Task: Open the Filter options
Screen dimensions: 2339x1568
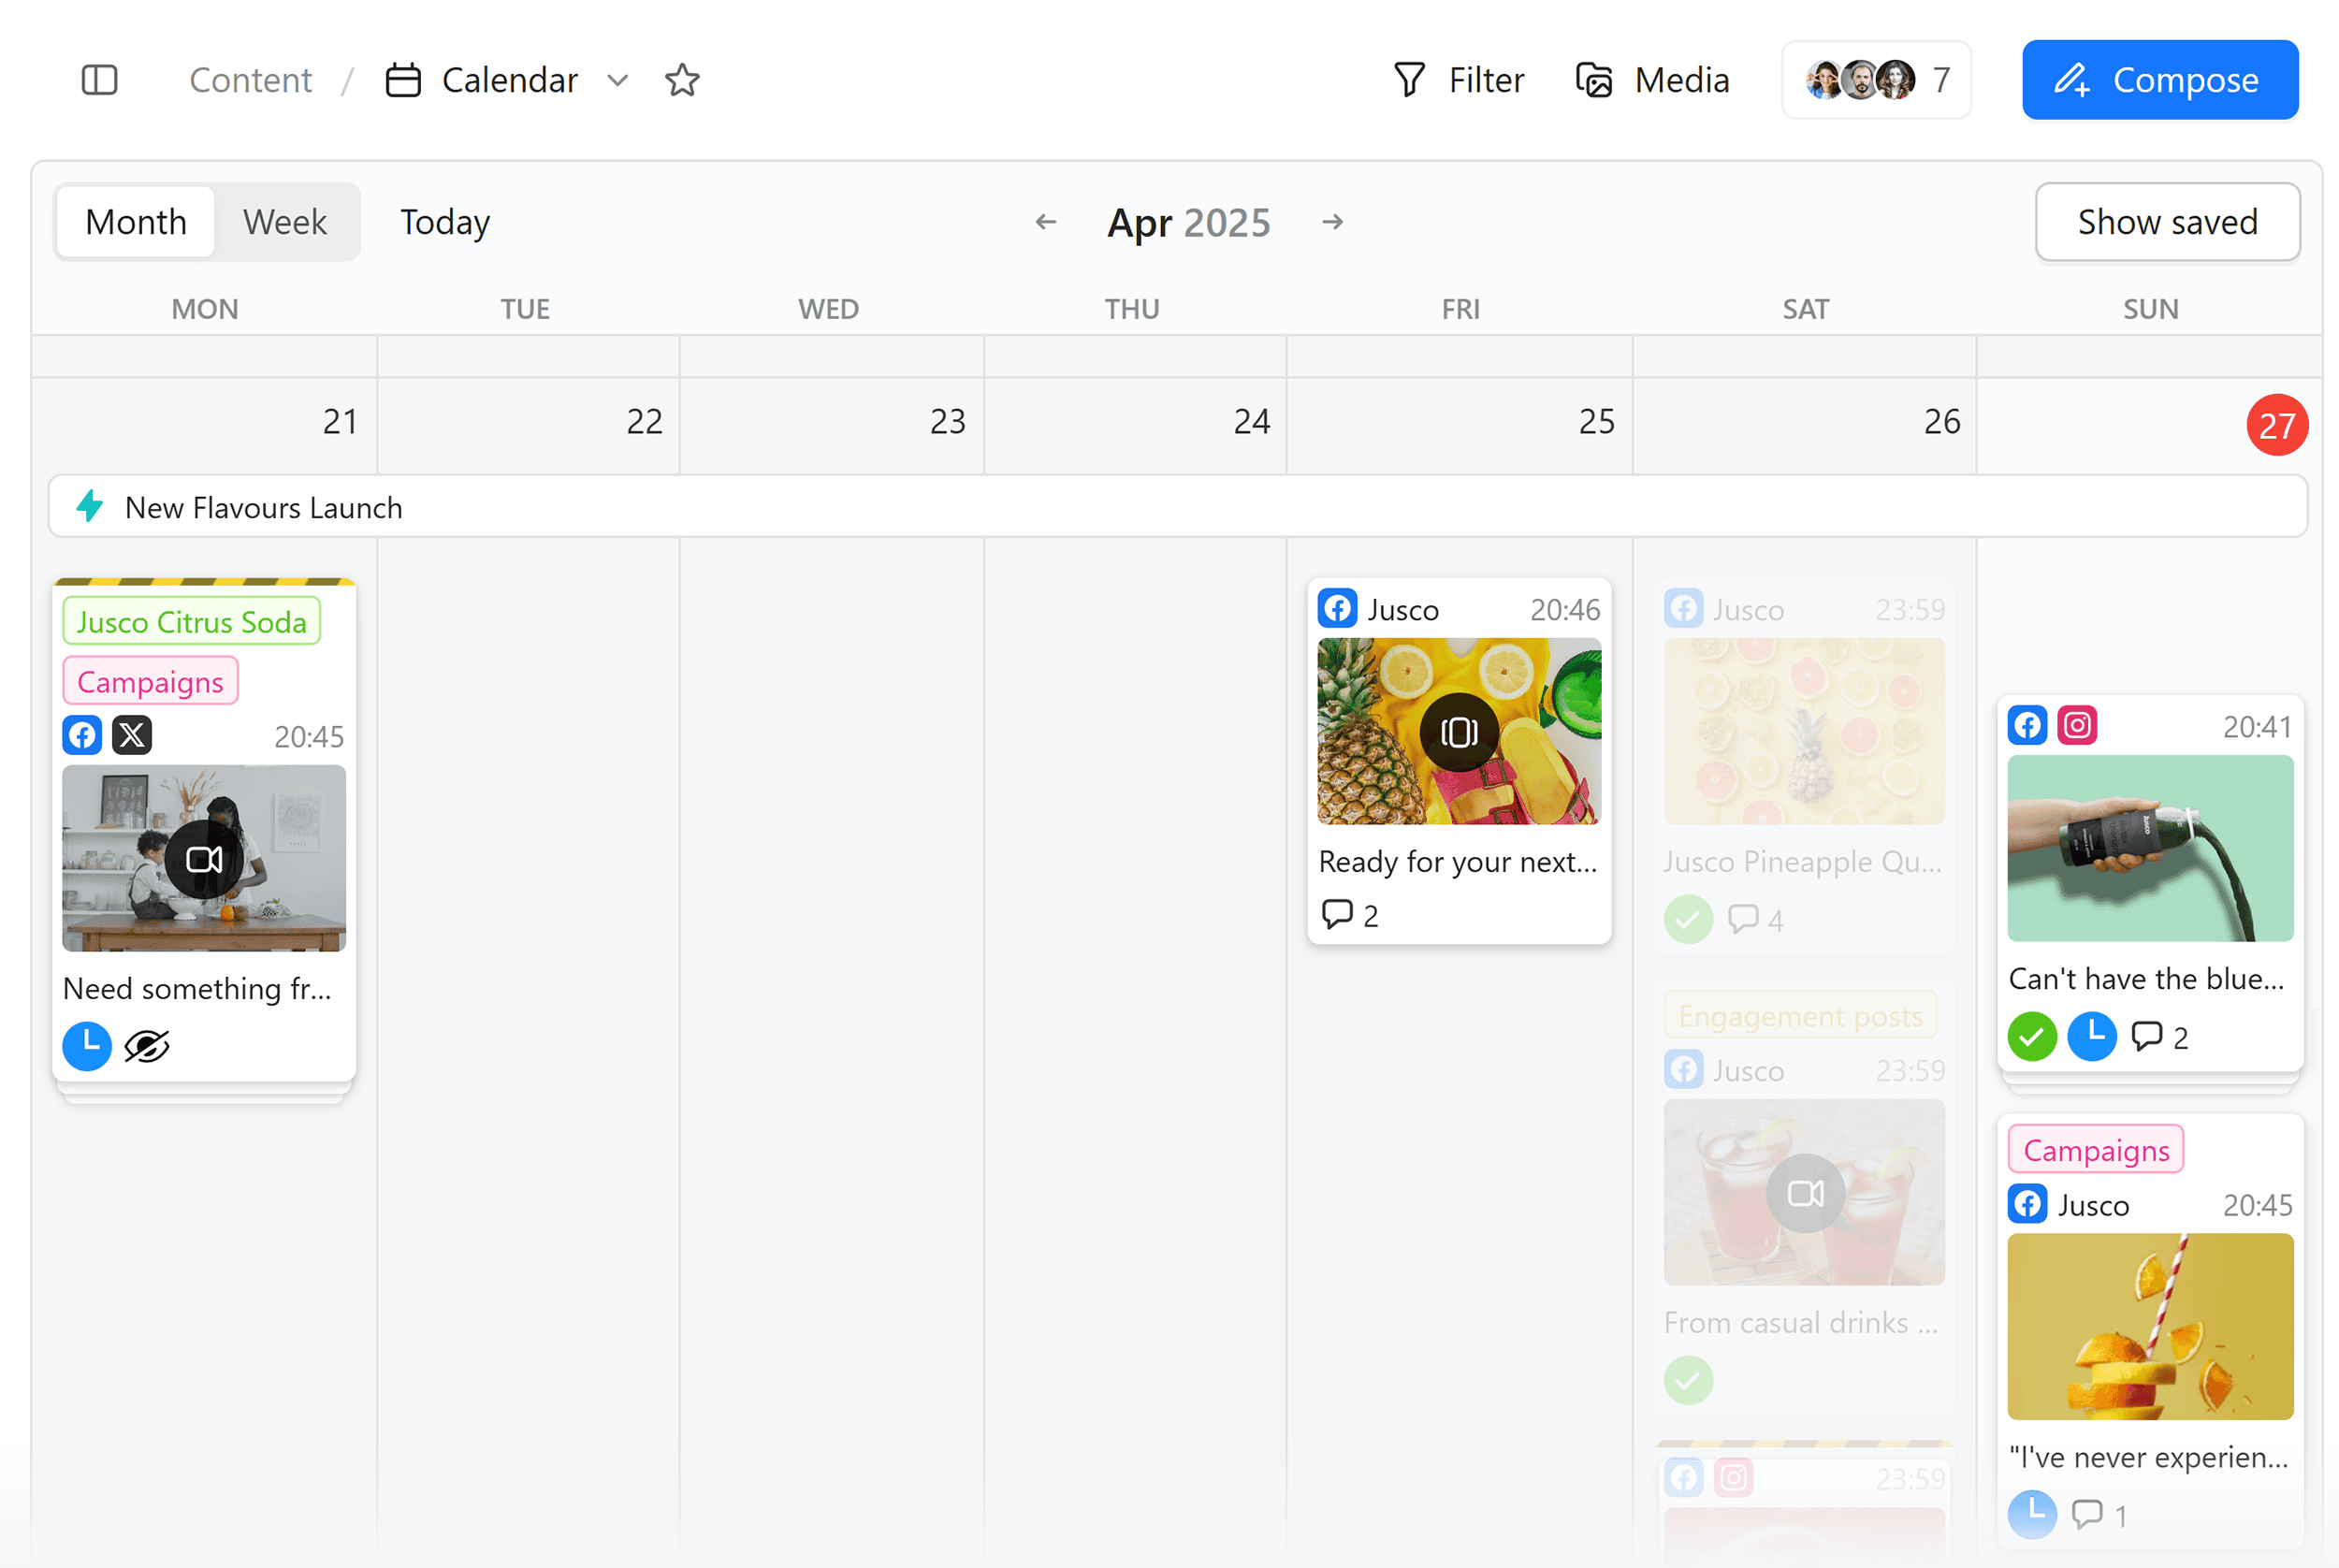Action: pos(1459,80)
